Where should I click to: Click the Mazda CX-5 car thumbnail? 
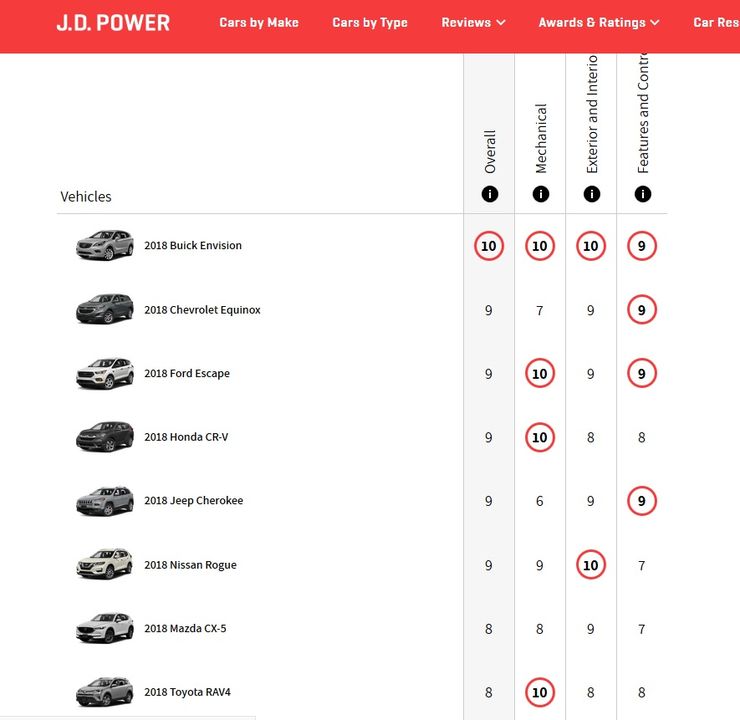pos(105,628)
